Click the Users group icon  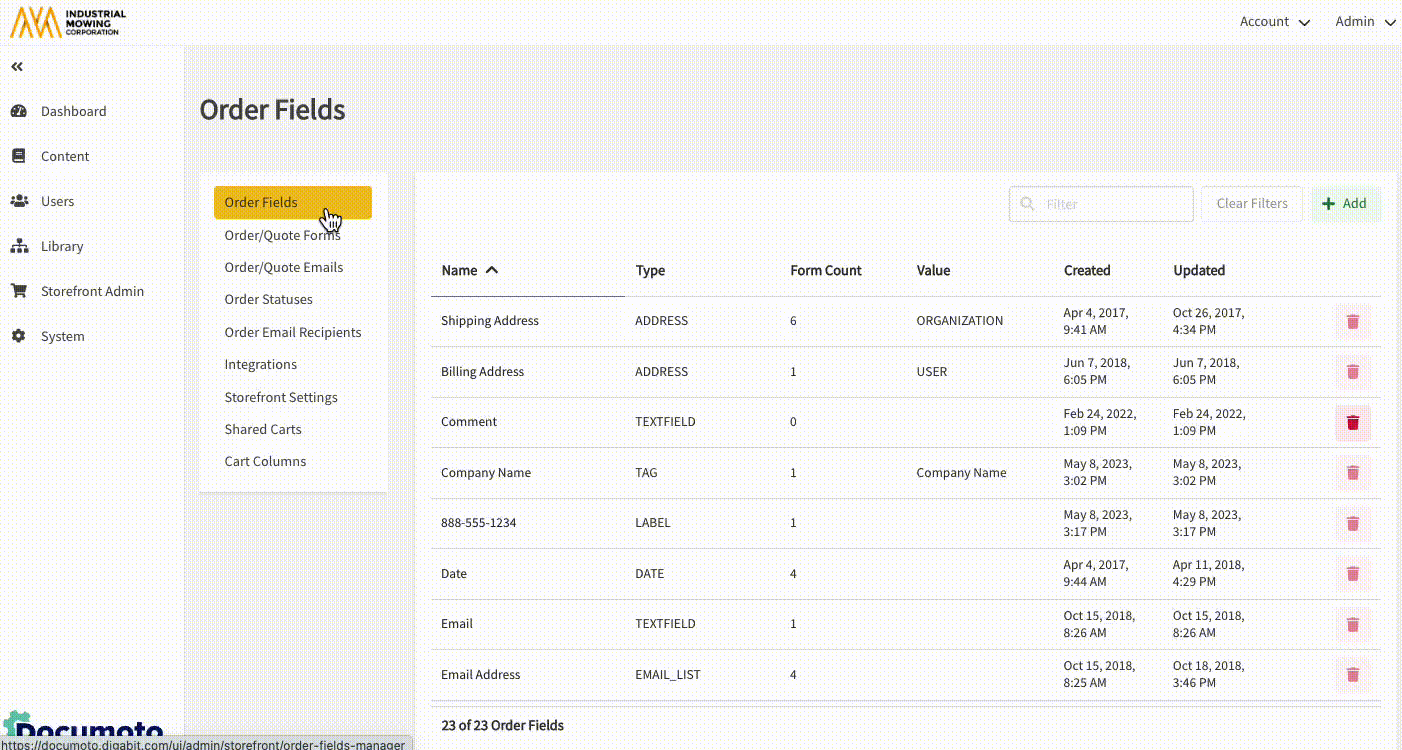tap(18, 201)
